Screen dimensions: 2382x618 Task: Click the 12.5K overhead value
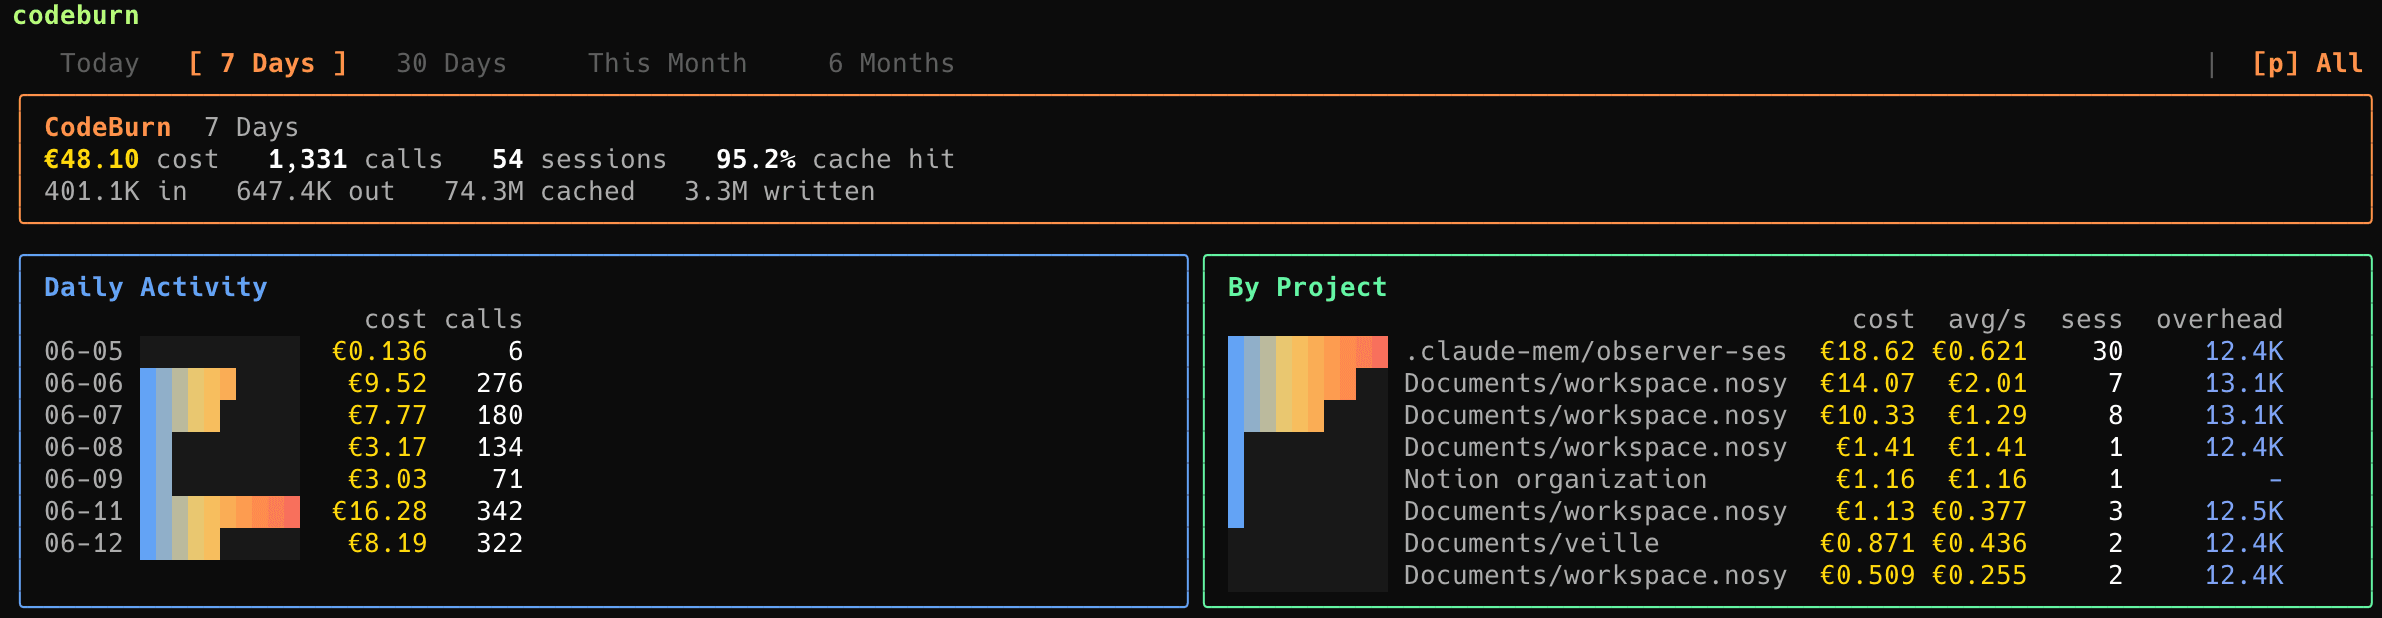point(2244,511)
